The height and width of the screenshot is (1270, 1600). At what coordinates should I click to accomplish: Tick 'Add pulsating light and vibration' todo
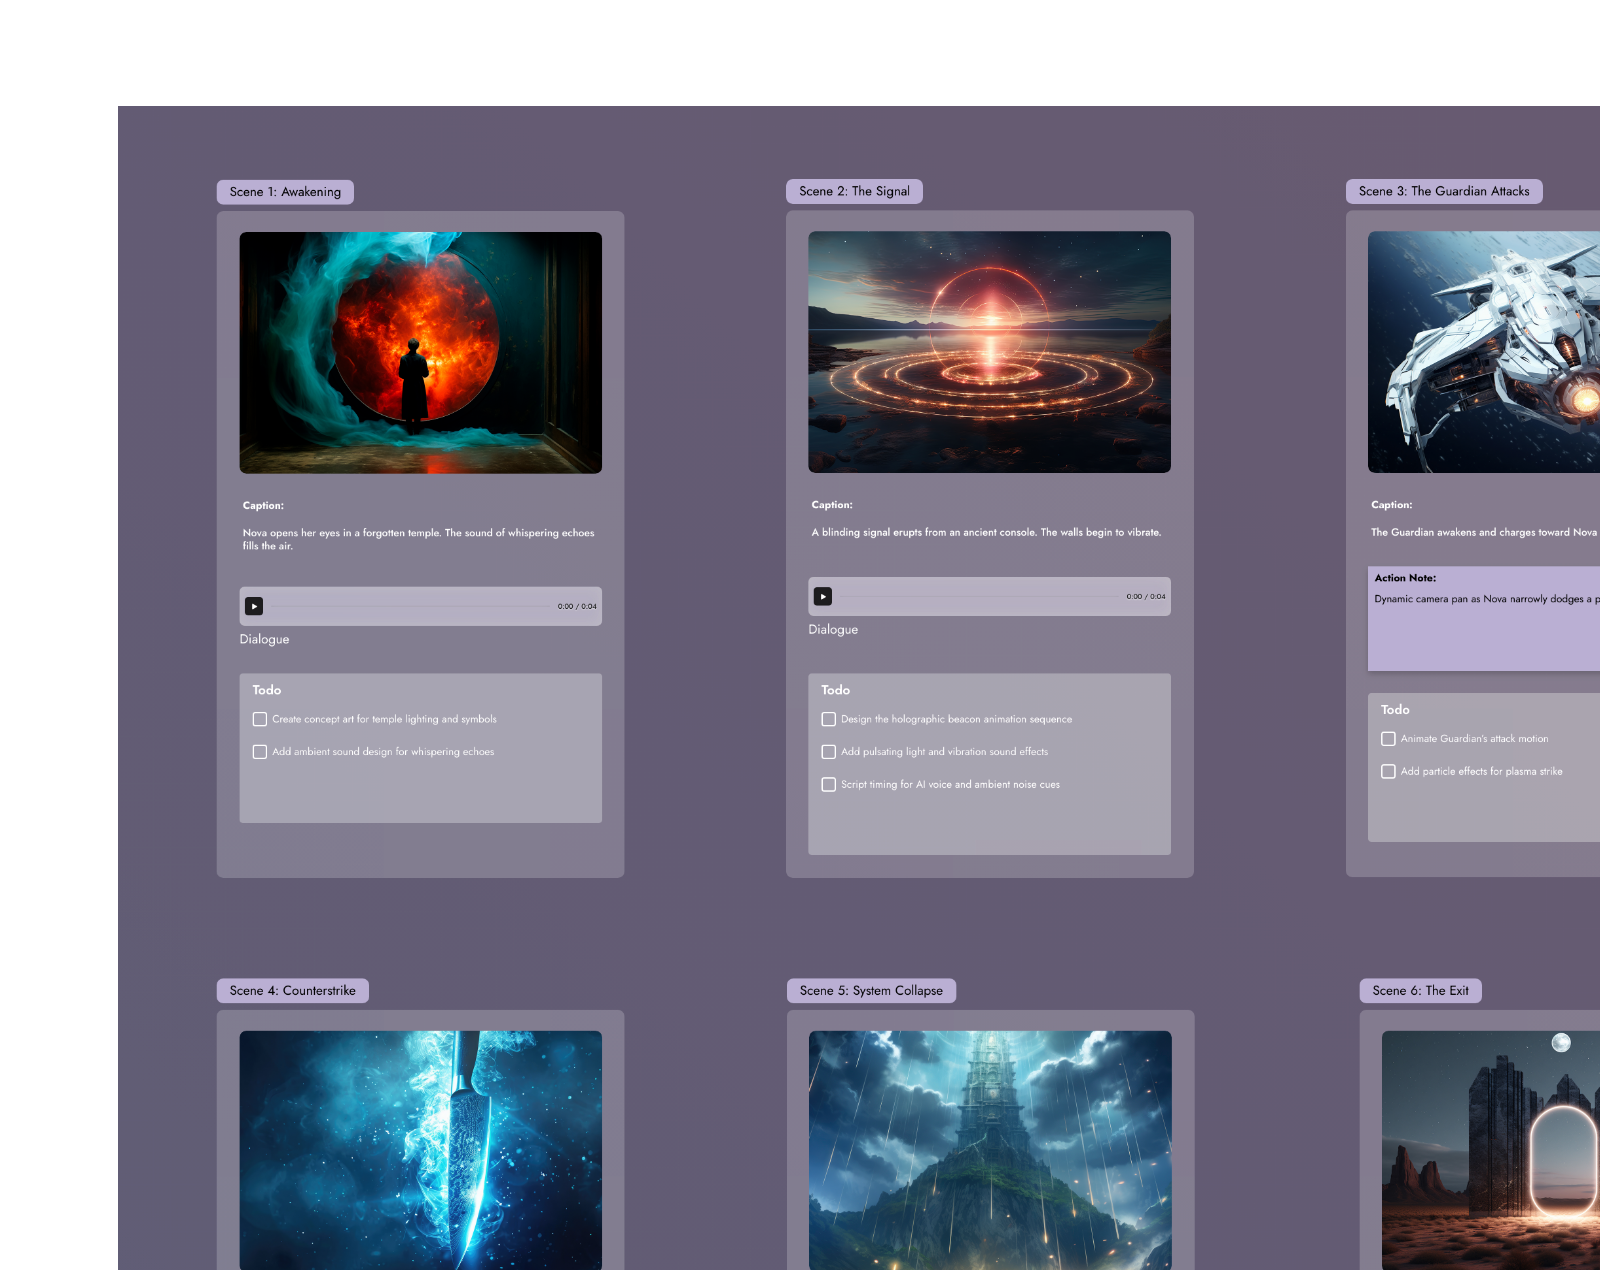coord(829,752)
